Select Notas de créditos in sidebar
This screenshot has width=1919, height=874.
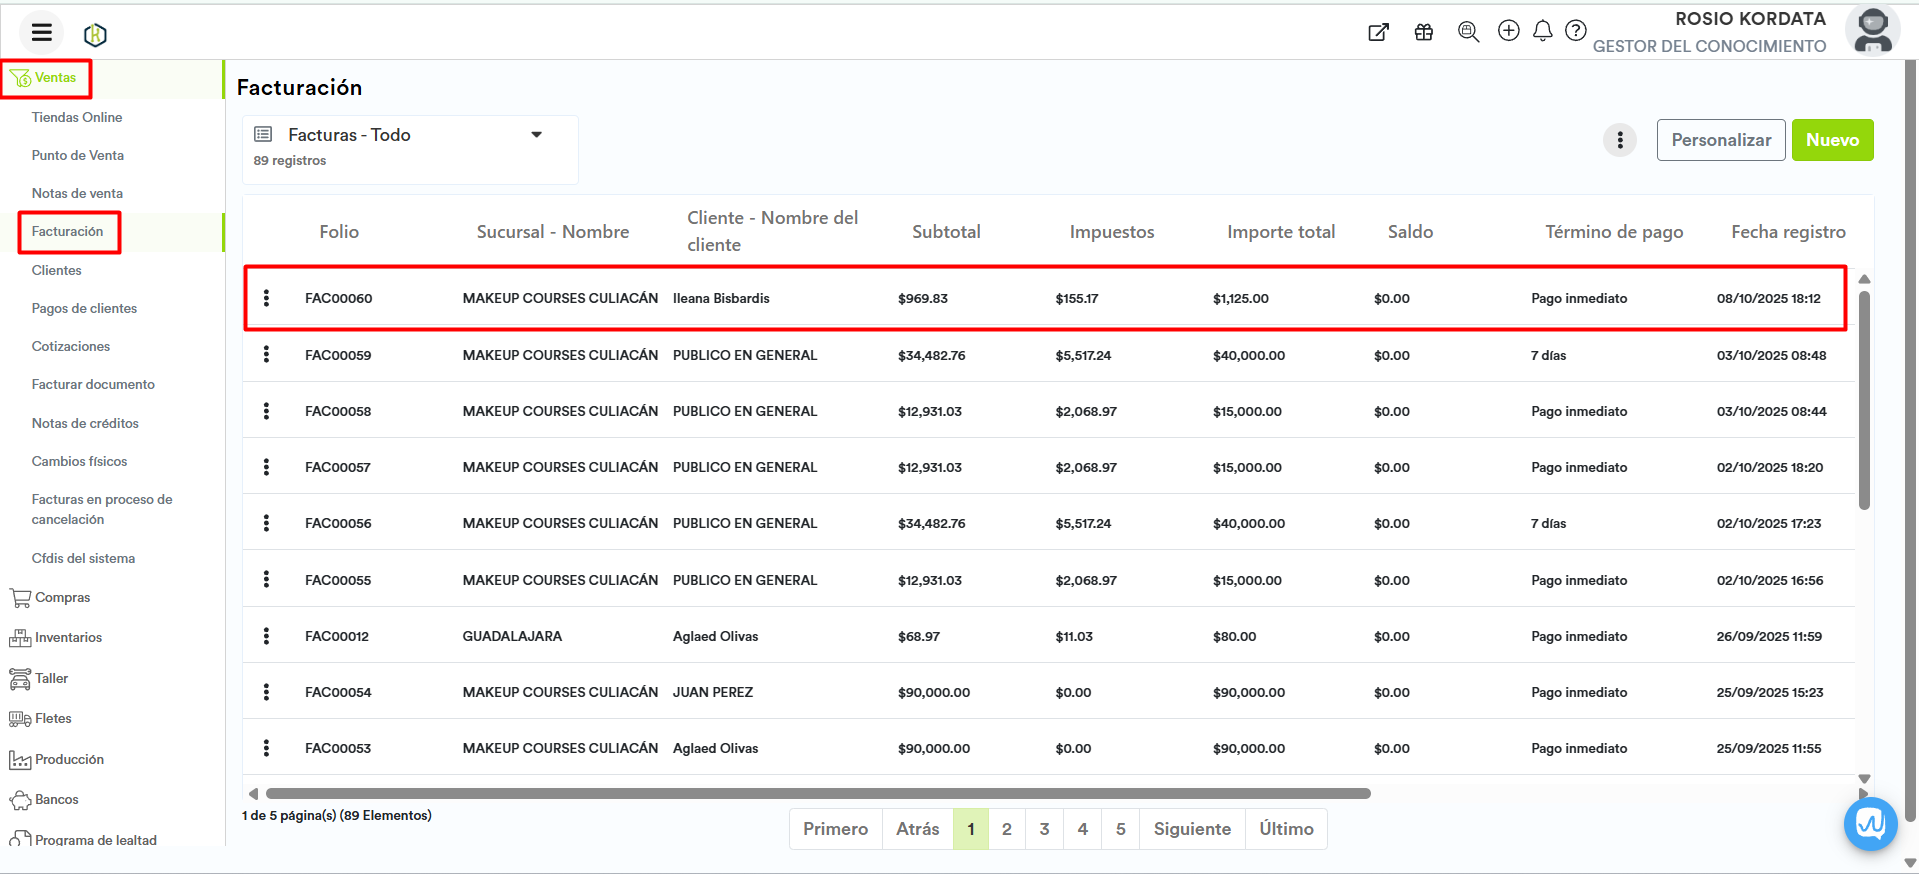tap(85, 423)
